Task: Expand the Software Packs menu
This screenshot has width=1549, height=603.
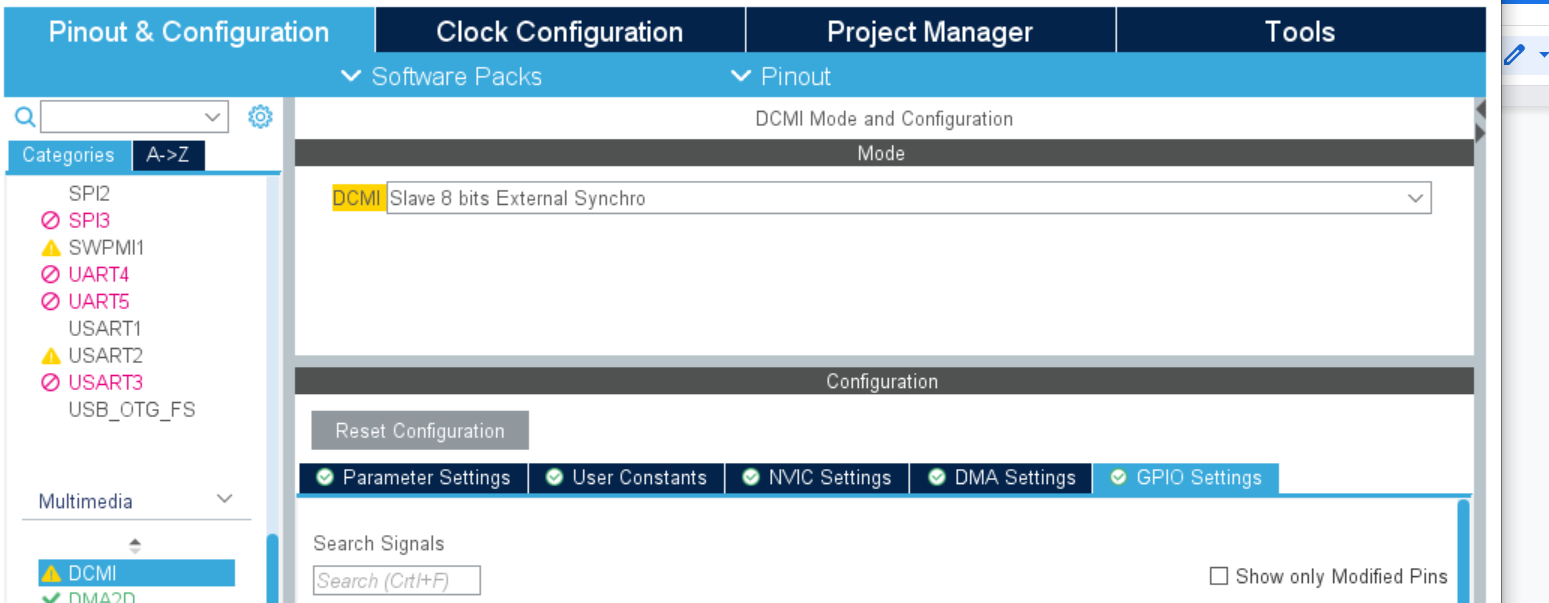Action: [x=441, y=77]
